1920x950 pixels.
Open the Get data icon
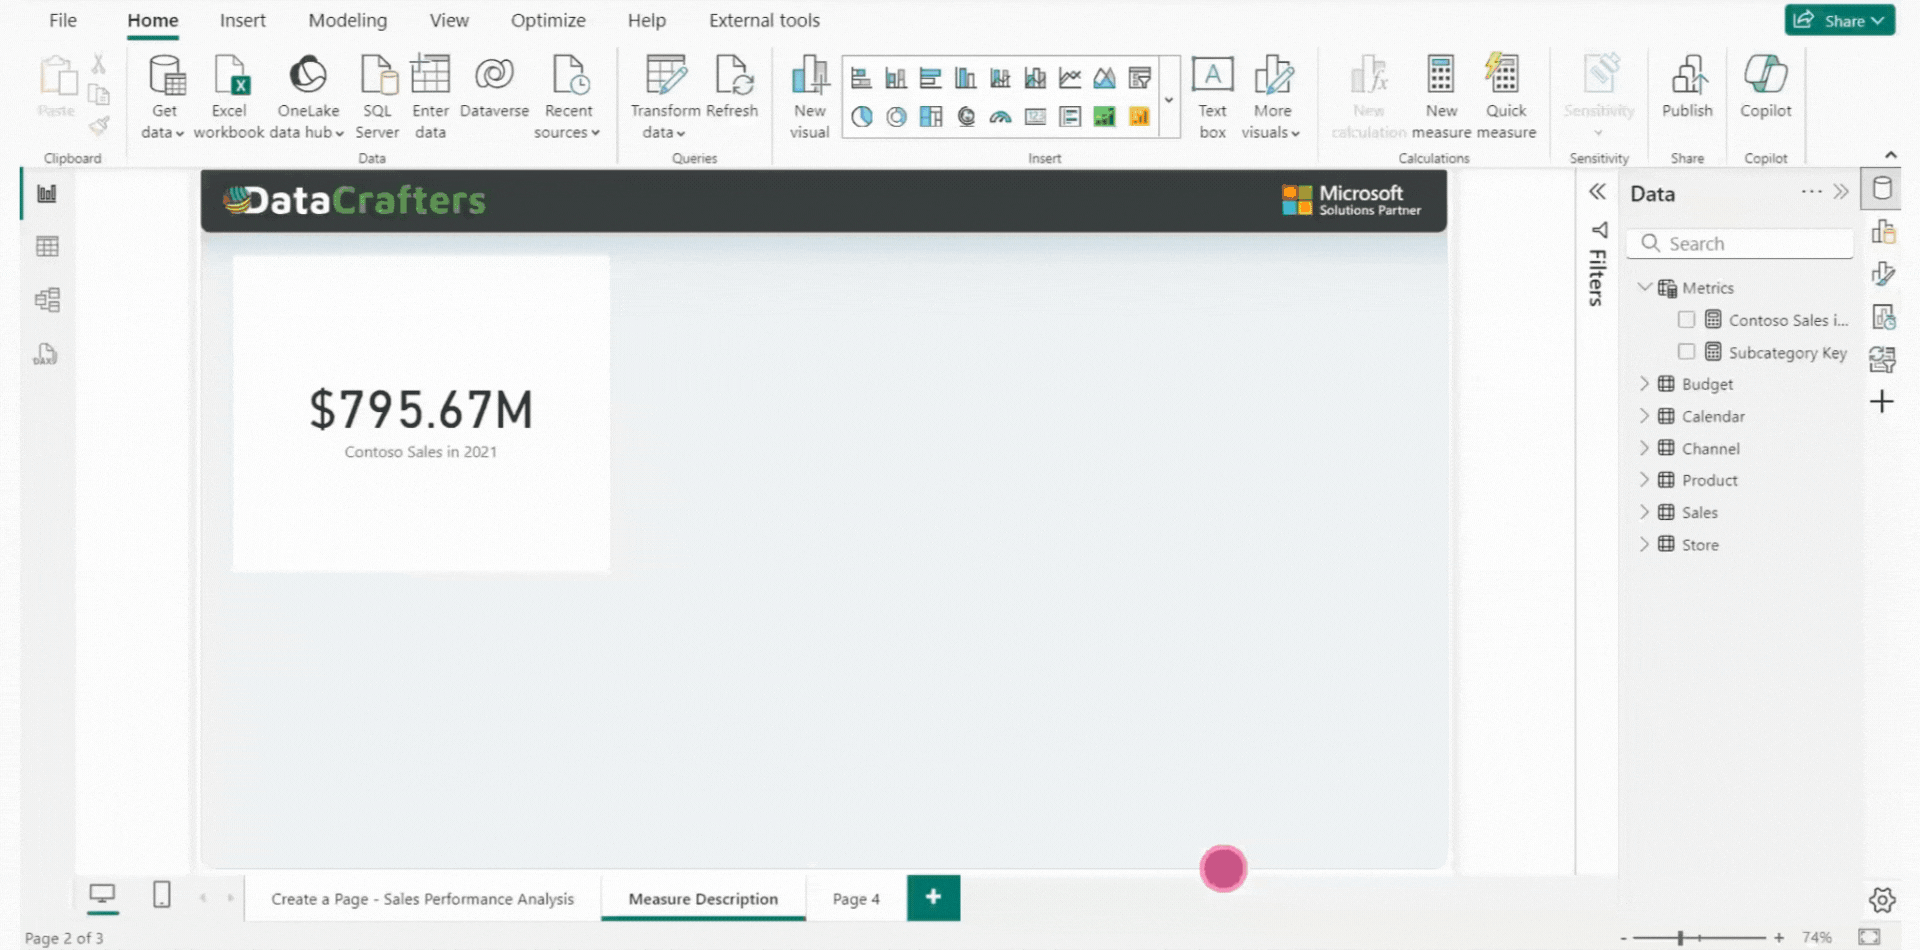click(165, 76)
